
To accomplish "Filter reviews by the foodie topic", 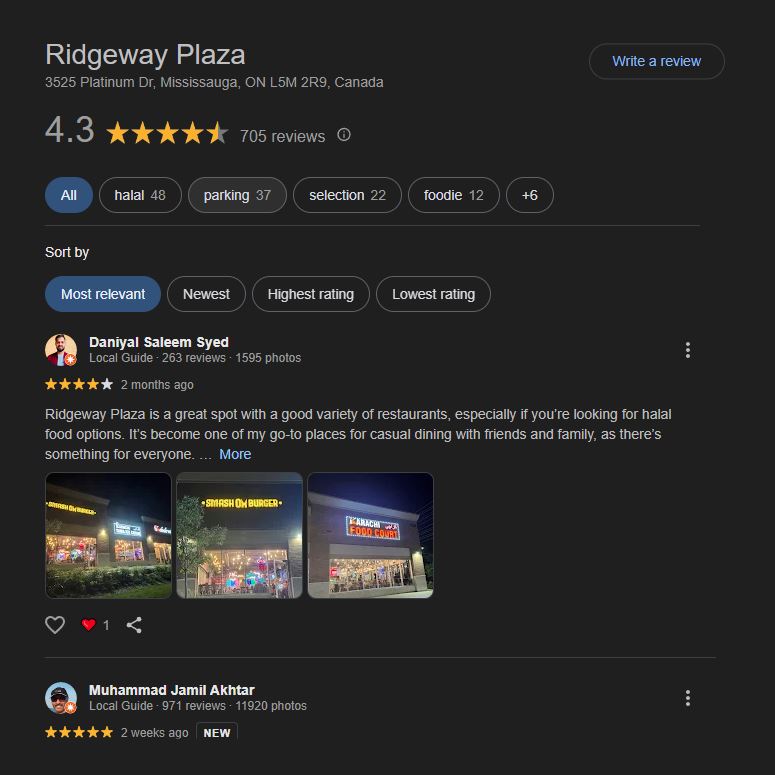I will [453, 195].
